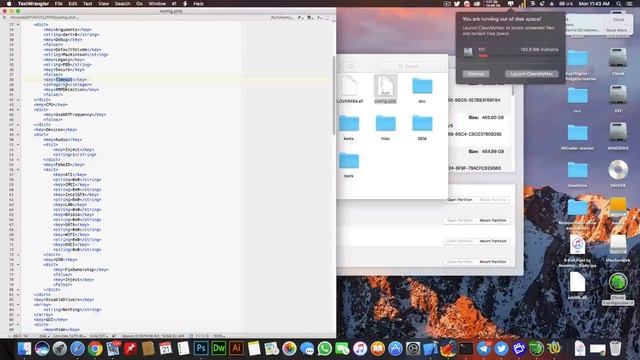640x360 pixels.
Task: Select the misc folder in Finder window
Action: 385,127
